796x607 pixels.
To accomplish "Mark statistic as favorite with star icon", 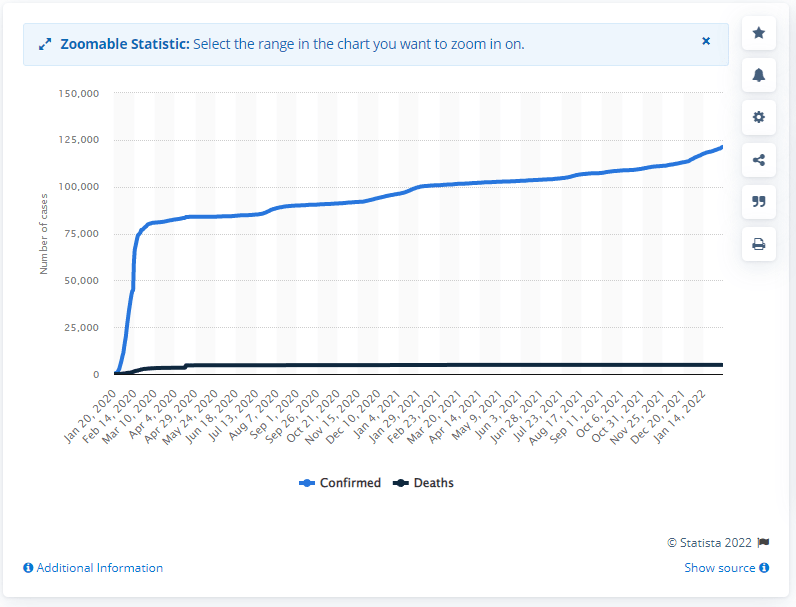I will (758, 33).
